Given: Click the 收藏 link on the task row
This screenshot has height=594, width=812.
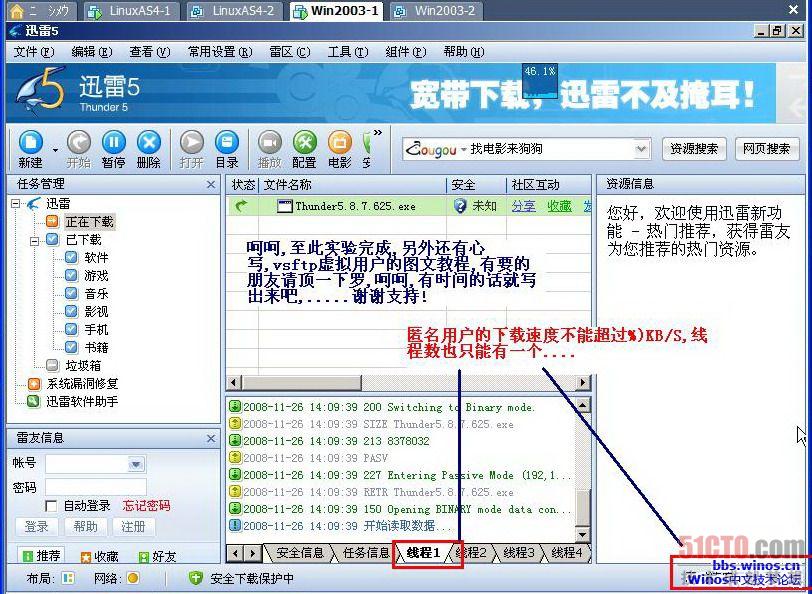Looking at the screenshot, I should 559,206.
